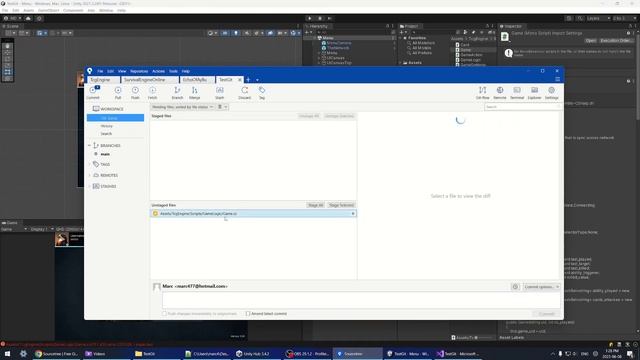
Task: Click the Fetch toolbar icon
Action: click(x=152, y=92)
